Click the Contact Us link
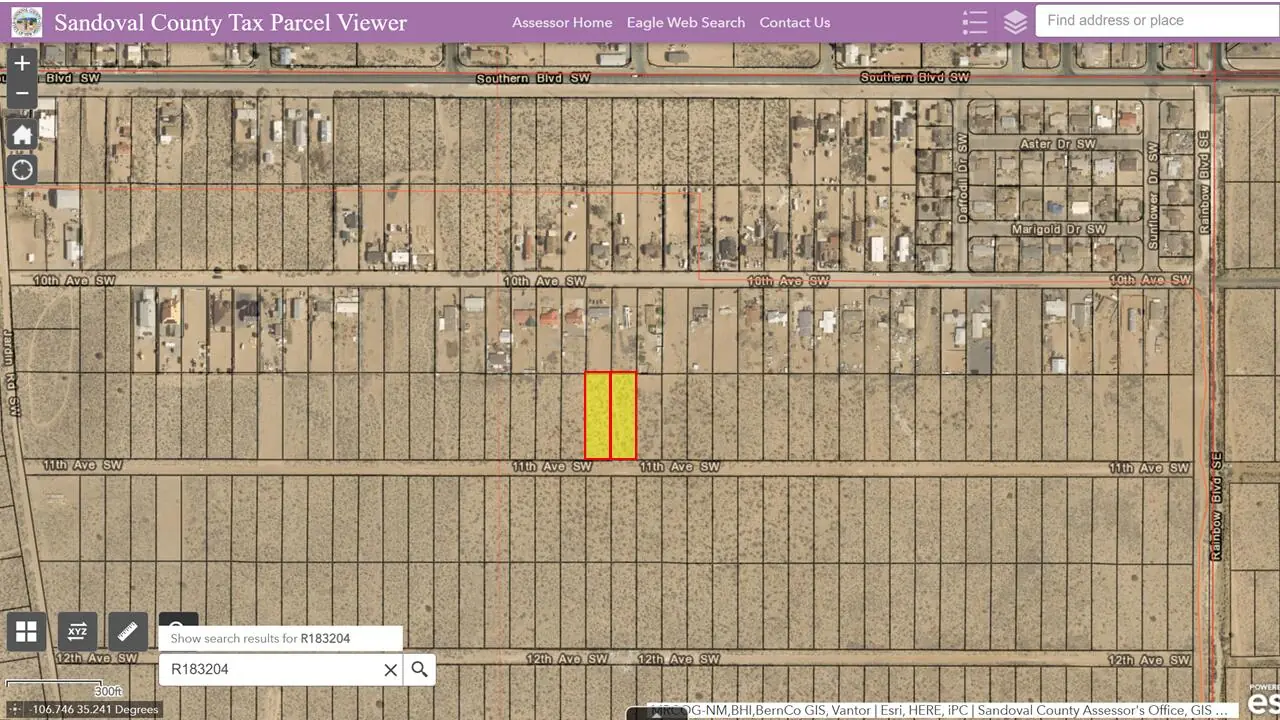The width and height of the screenshot is (1280, 720). (795, 22)
